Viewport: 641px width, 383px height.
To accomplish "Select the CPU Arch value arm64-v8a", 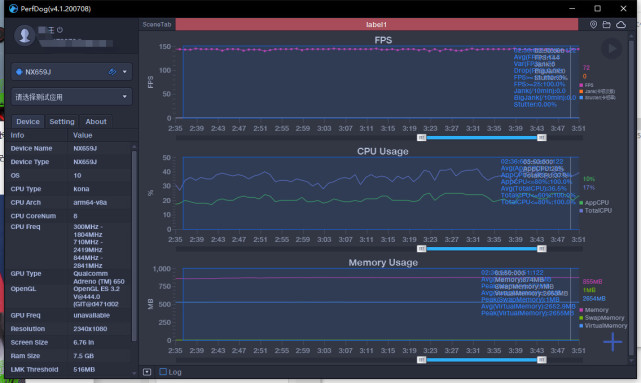I will [90, 202].
